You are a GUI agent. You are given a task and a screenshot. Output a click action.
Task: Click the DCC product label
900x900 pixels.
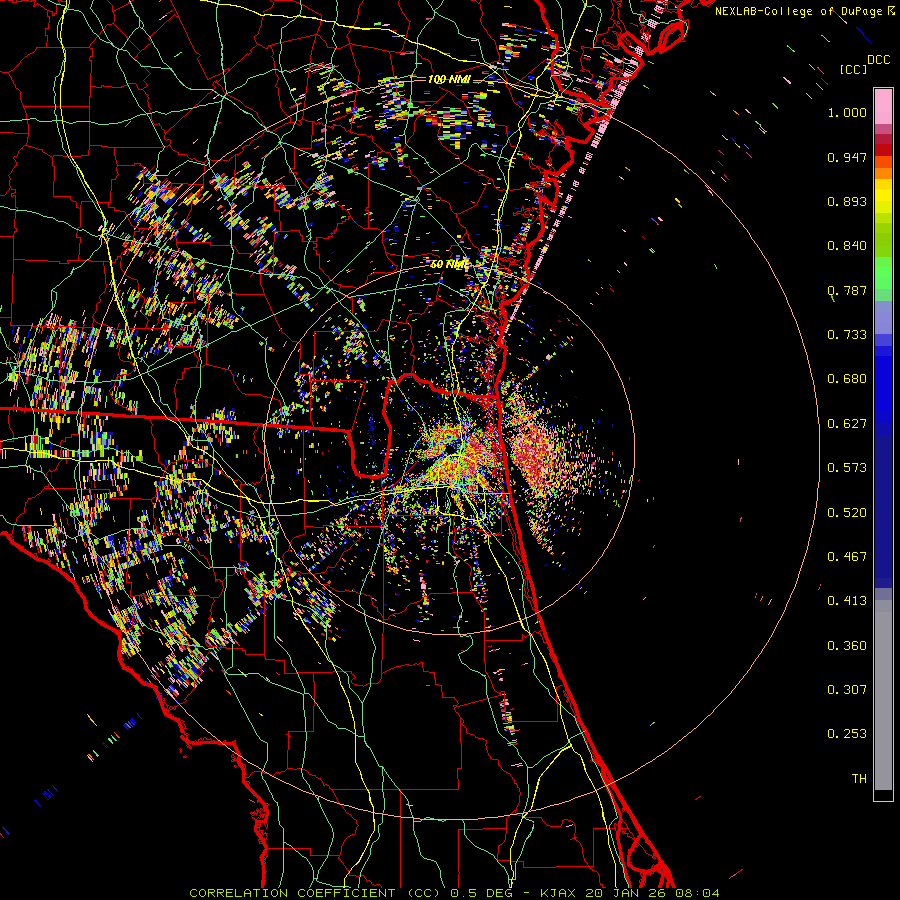click(878, 60)
